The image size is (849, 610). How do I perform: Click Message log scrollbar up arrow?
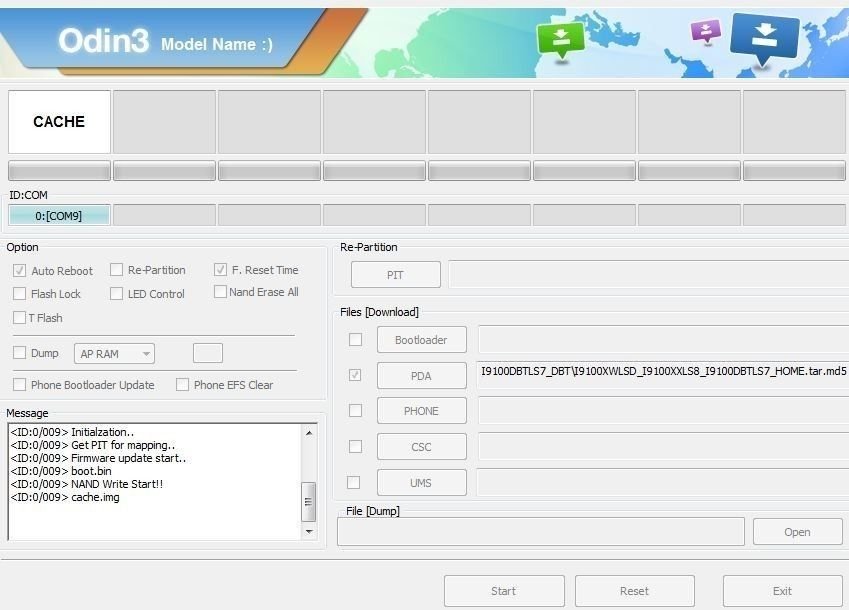click(309, 432)
